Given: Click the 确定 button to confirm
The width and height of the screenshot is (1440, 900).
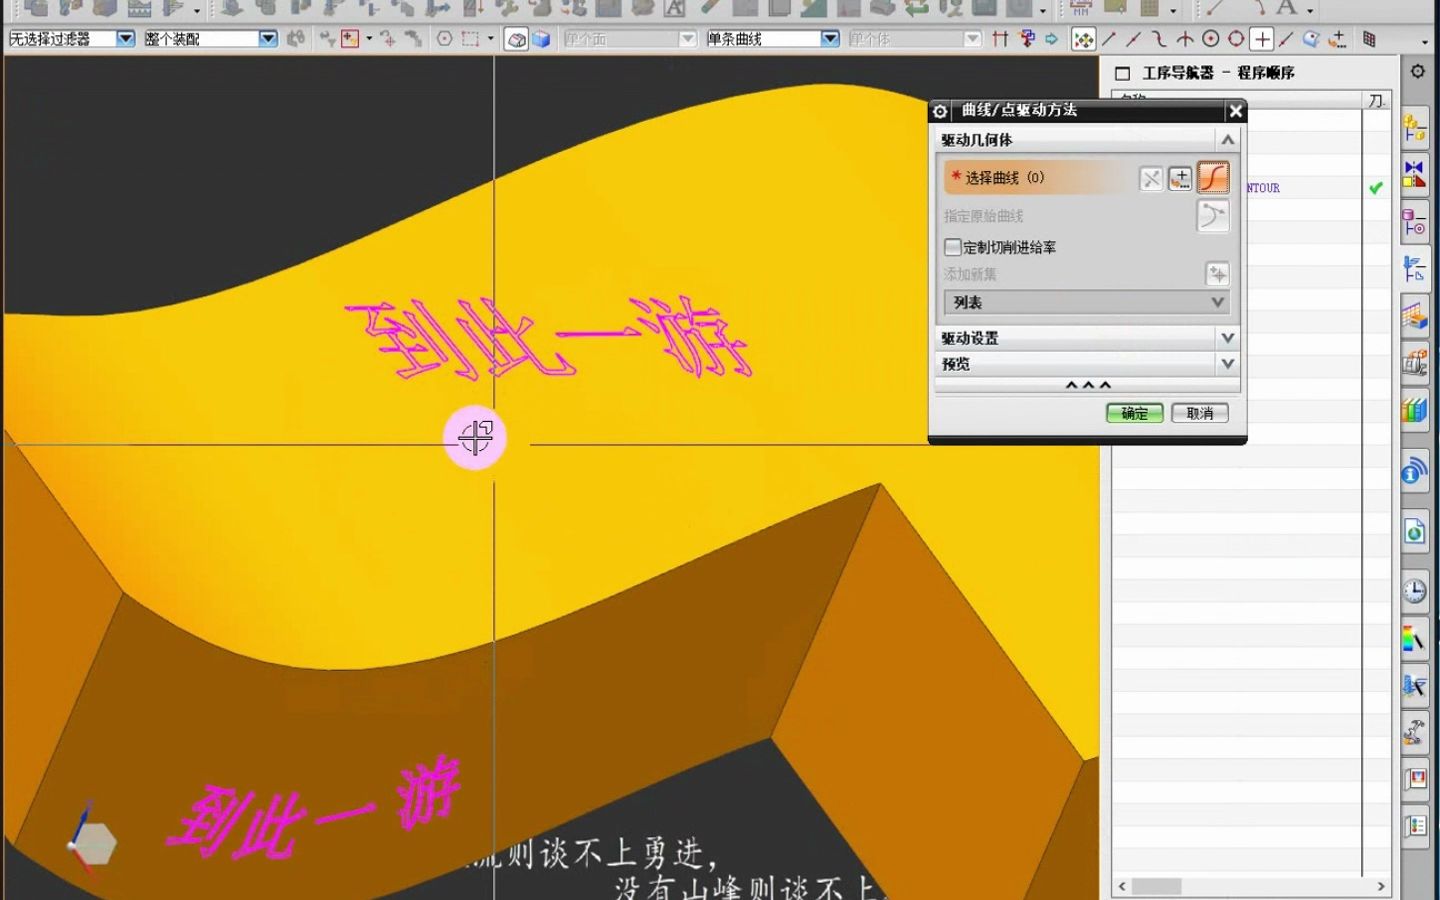Looking at the screenshot, I should click(x=1134, y=413).
